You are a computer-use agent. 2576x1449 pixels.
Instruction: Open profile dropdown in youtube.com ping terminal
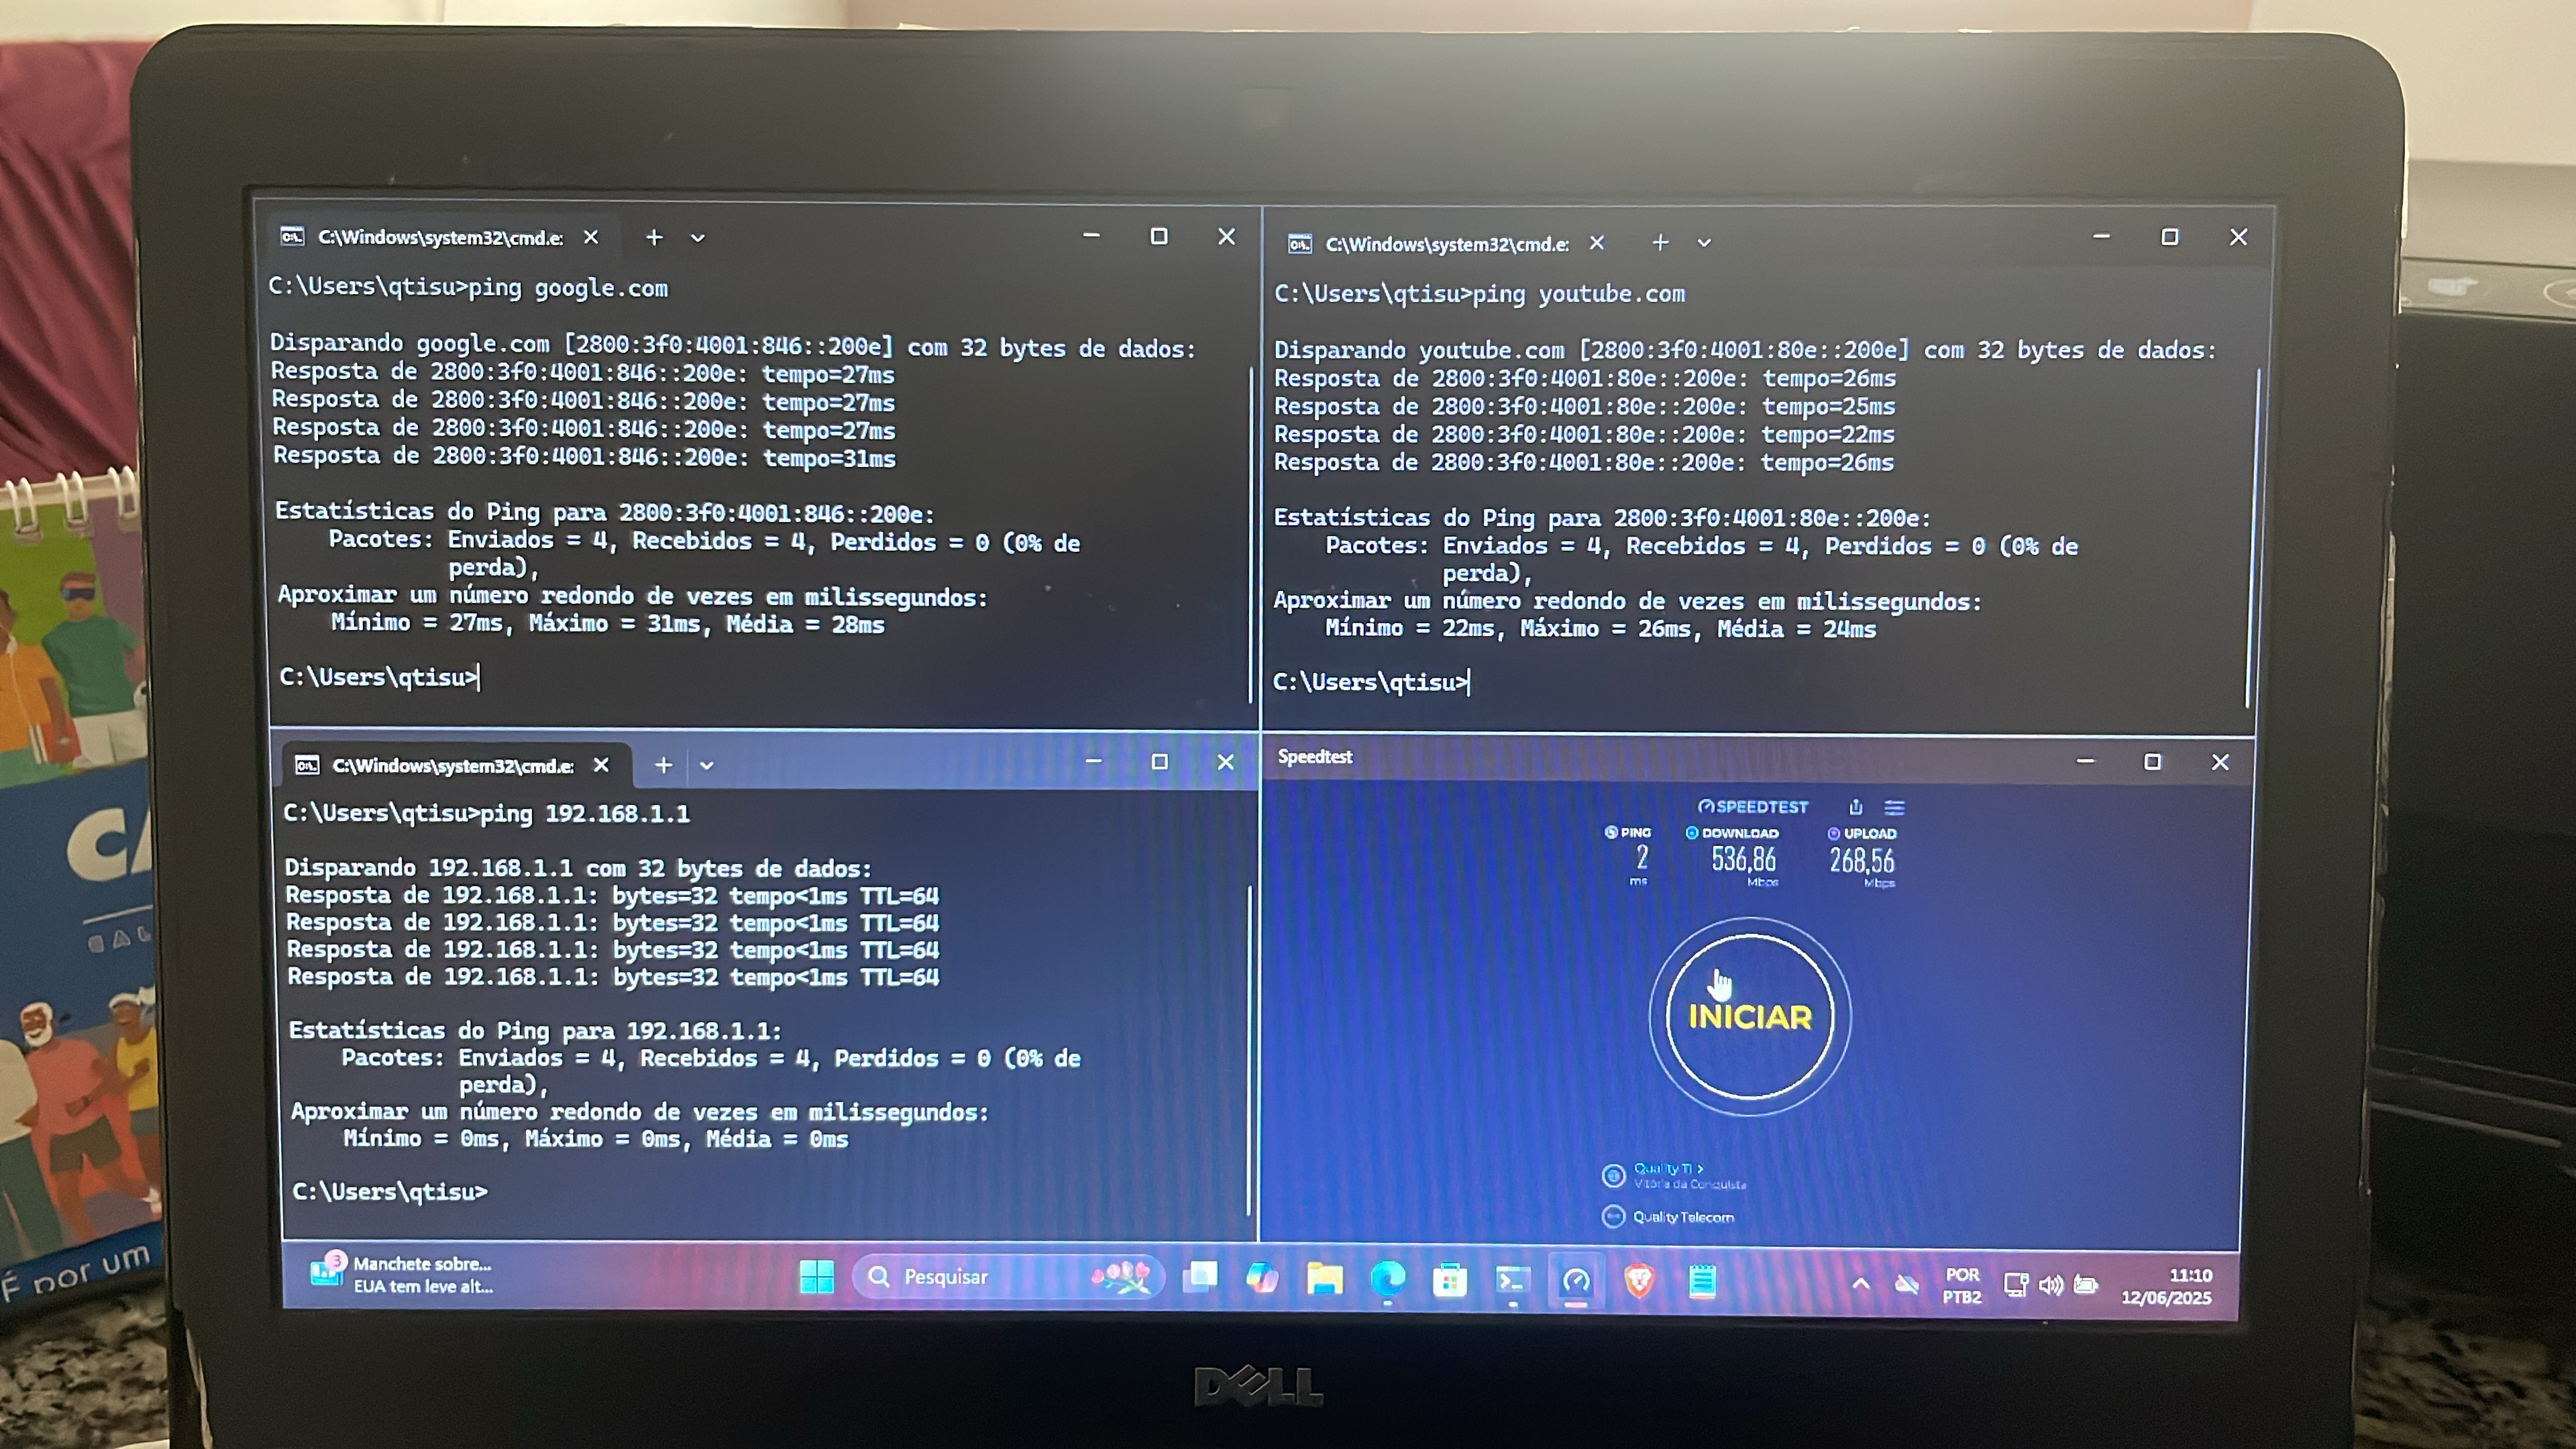click(x=1704, y=243)
